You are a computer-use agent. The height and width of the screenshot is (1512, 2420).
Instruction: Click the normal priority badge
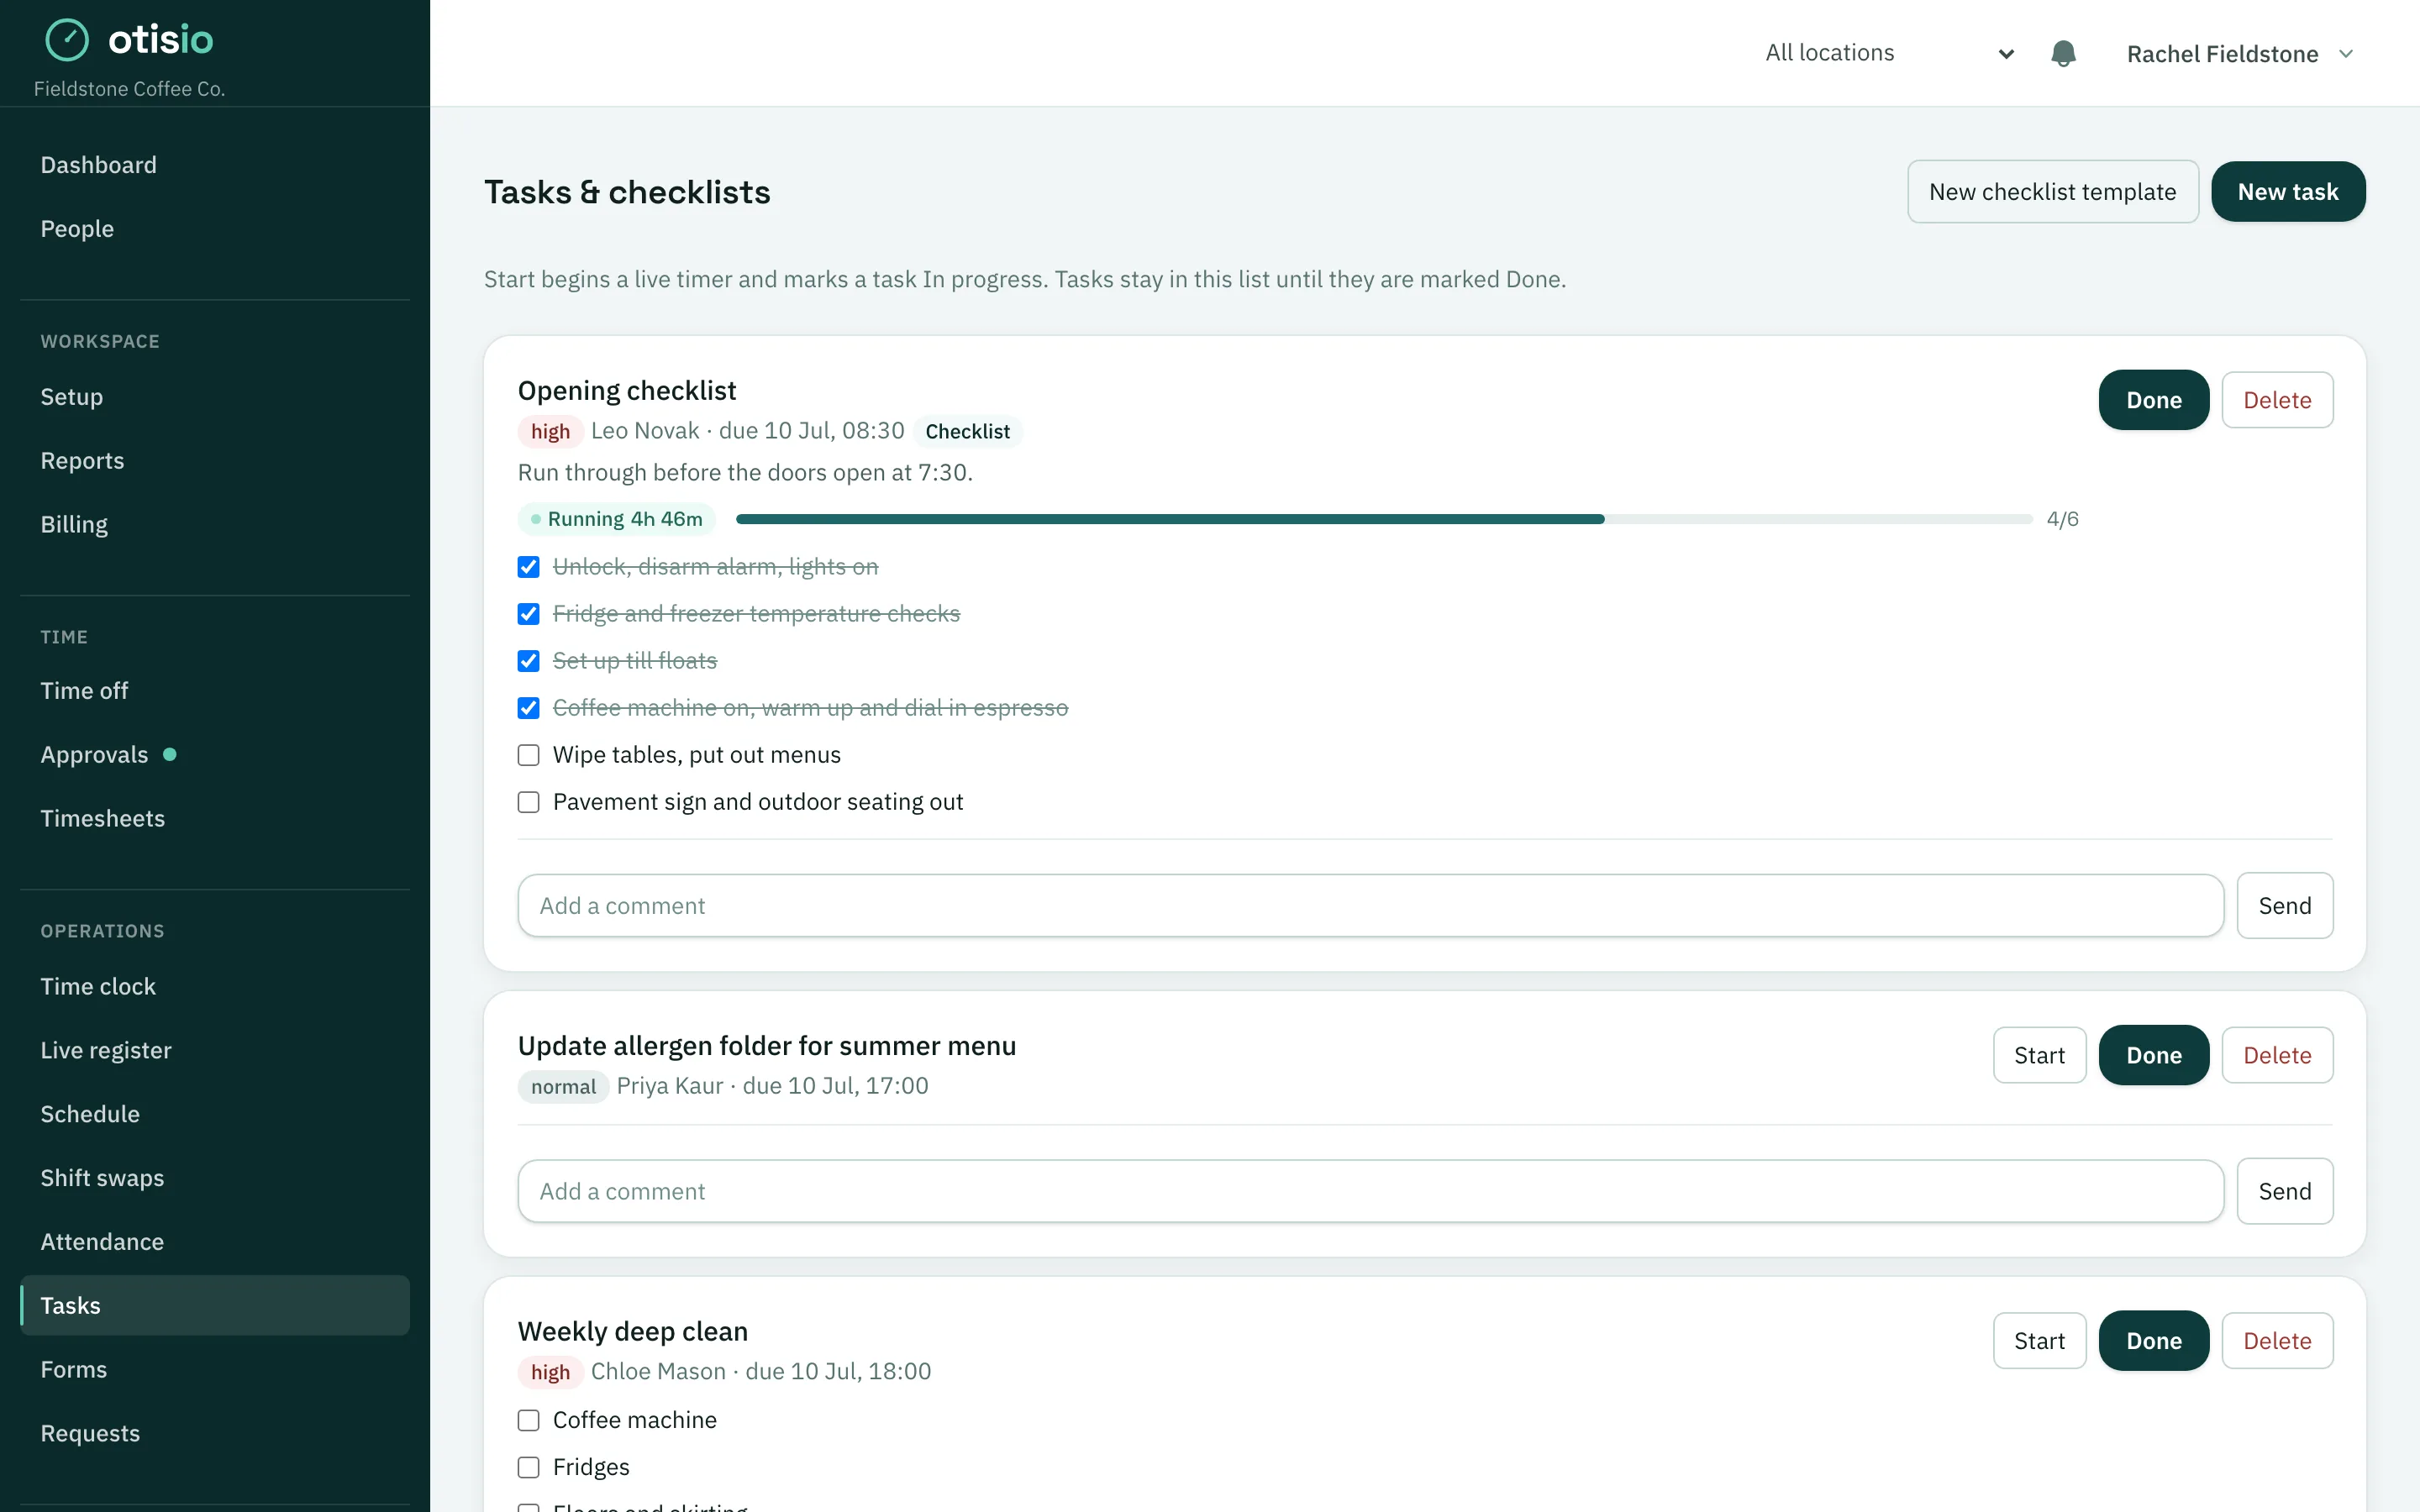(563, 1087)
